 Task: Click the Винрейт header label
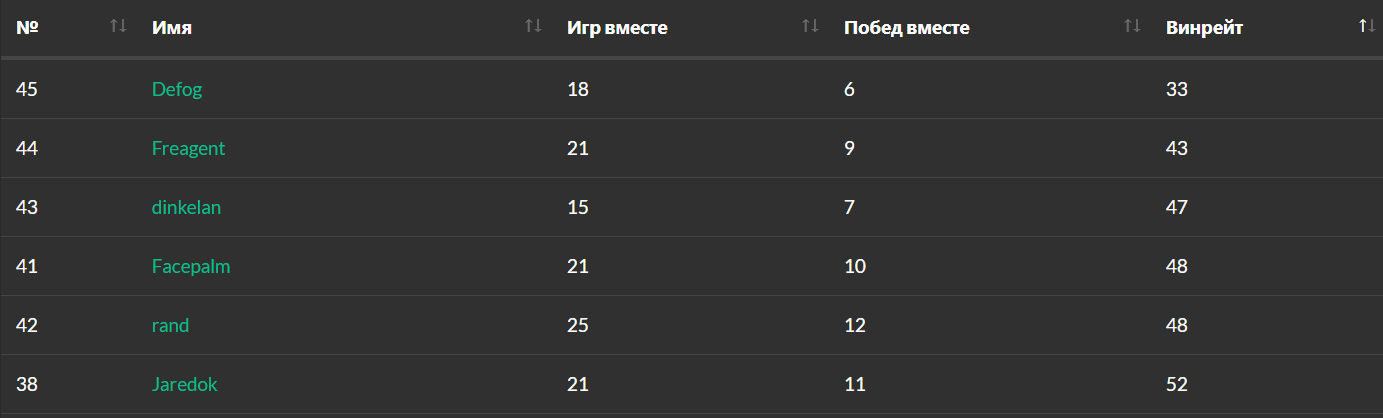click(x=1204, y=28)
